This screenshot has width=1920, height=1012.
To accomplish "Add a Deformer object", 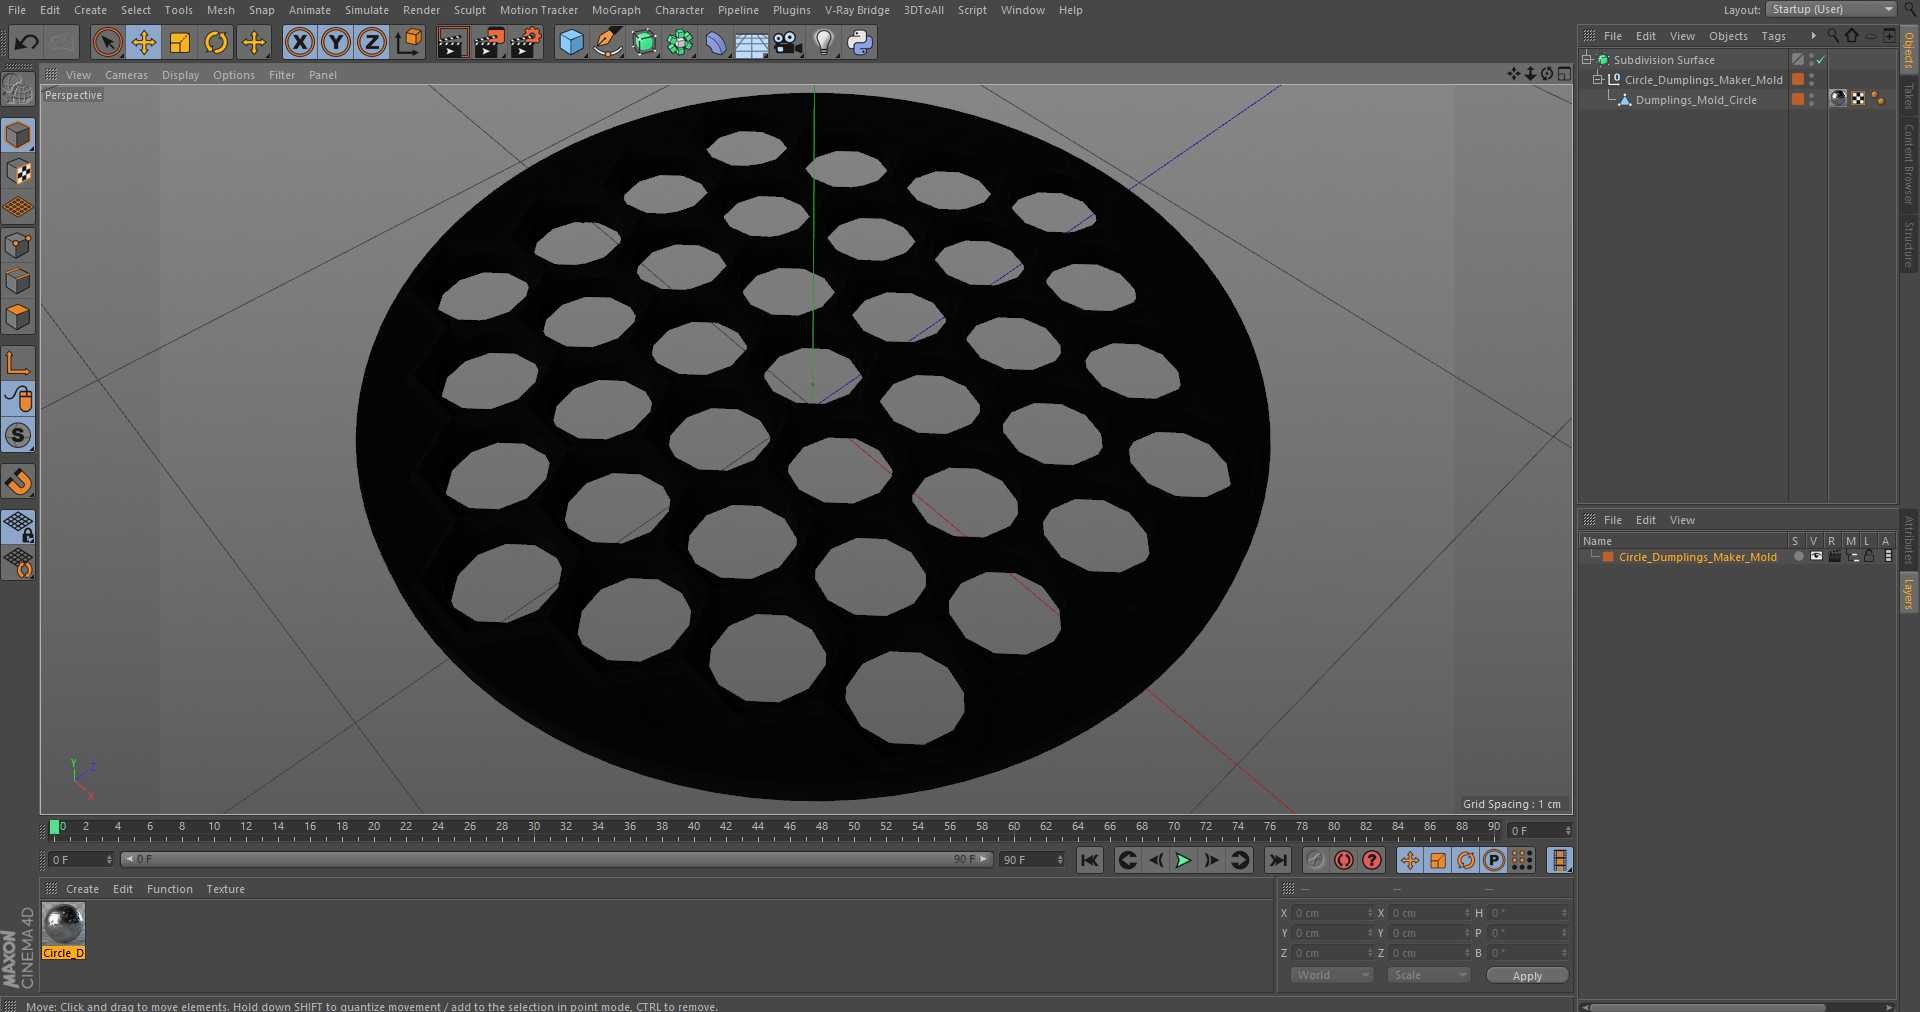I will tap(716, 42).
